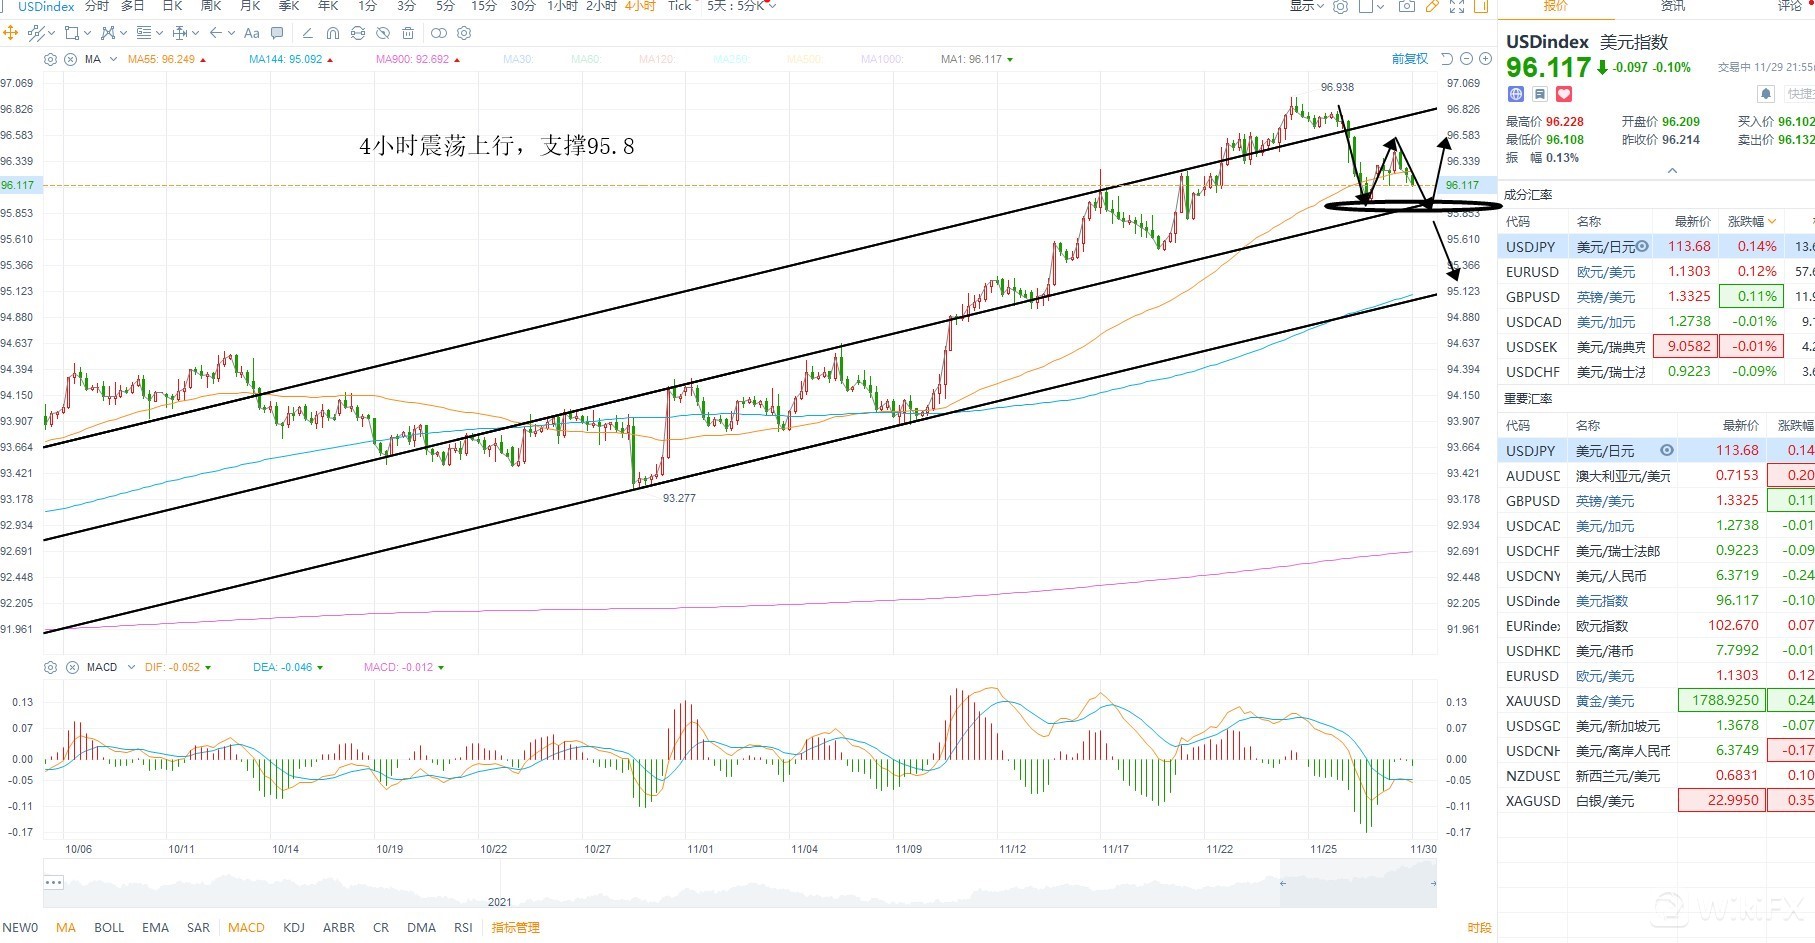Viewport: 1815px width, 943px height.
Task: Select the wave pattern drawing tool
Action: 108,33
